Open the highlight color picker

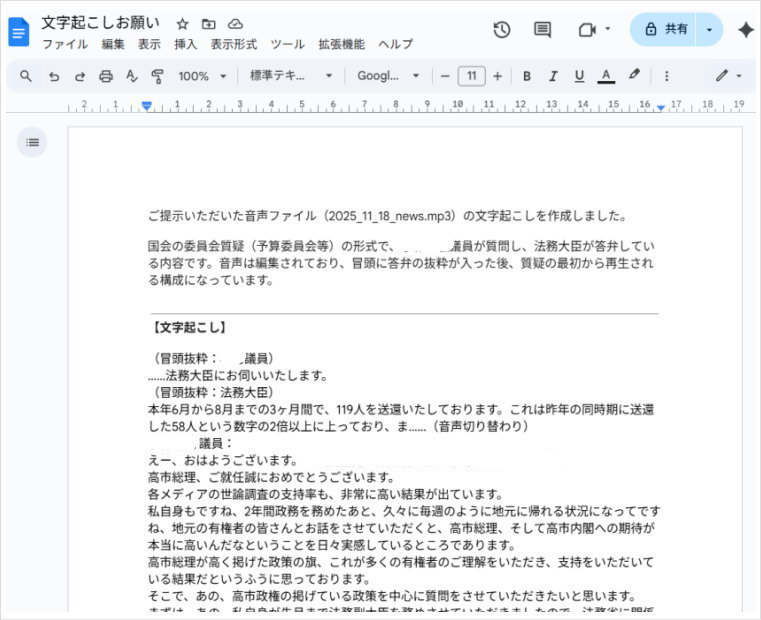pos(633,76)
